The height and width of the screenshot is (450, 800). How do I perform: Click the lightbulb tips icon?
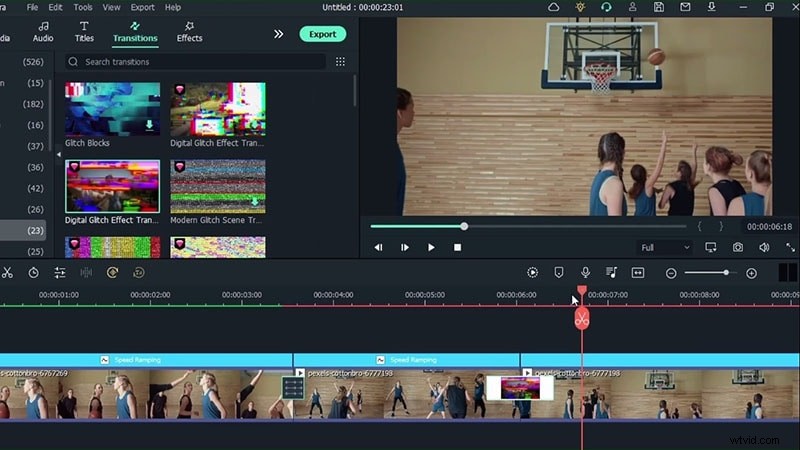(x=580, y=7)
